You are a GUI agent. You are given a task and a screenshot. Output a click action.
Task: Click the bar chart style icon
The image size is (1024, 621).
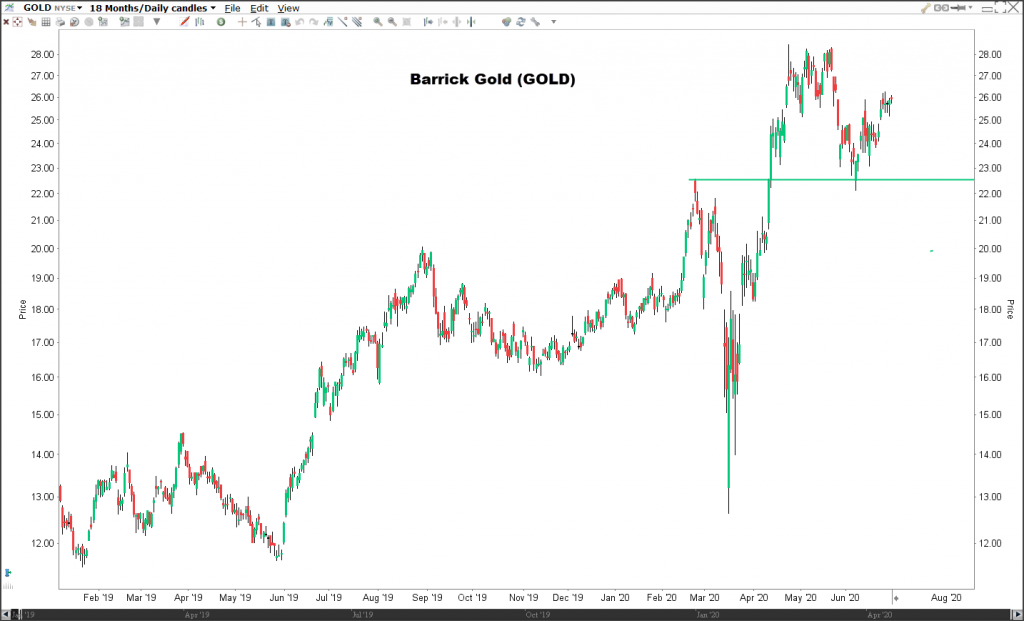click(199, 22)
